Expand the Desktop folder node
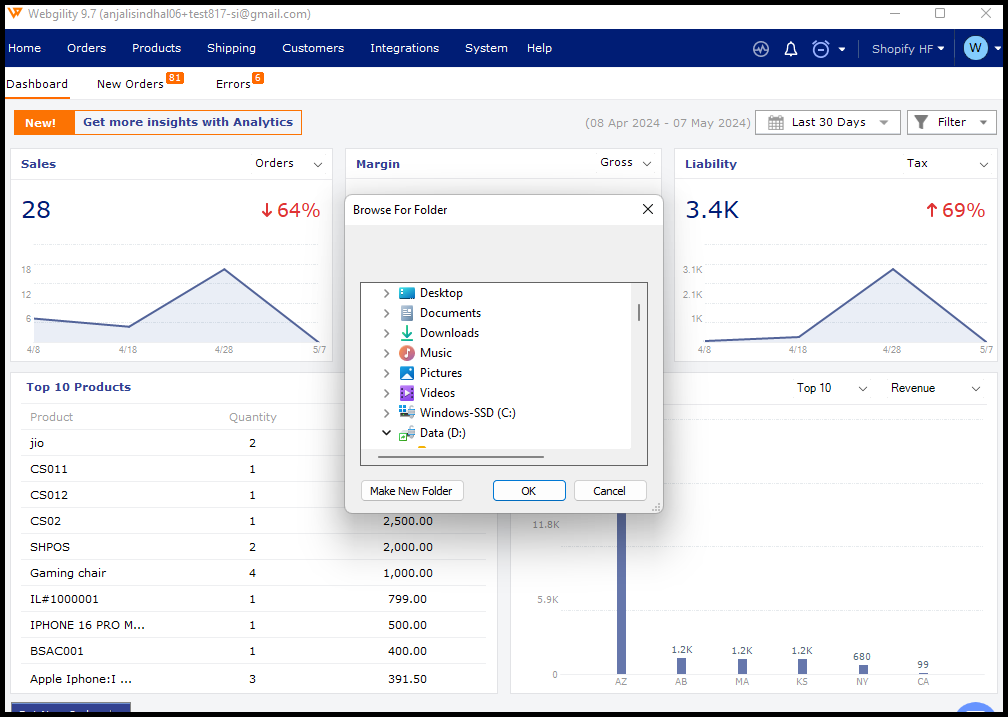The width and height of the screenshot is (1008, 717). (x=386, y=293)
